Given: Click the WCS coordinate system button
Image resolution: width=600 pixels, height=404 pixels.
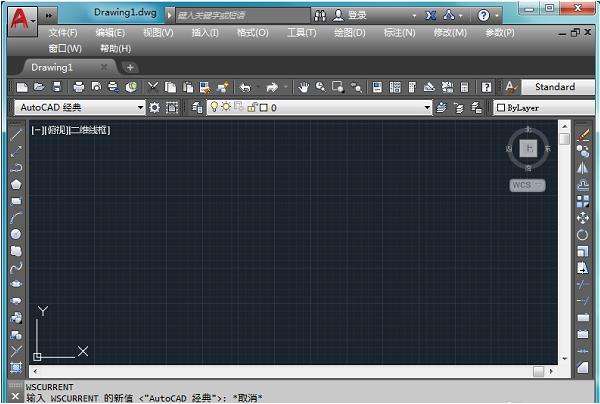Looking at the screenshot, I should click(527, 185).
